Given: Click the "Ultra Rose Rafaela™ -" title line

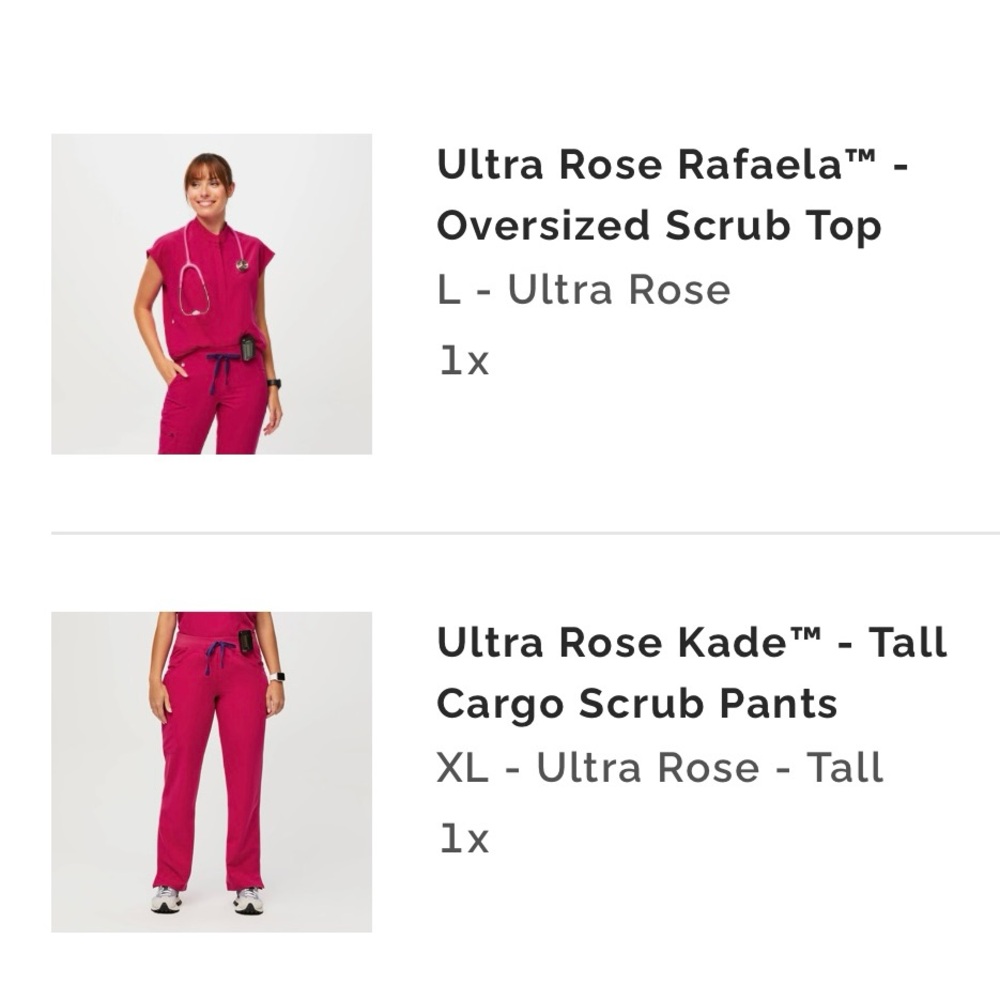Looking at the screenshot, I should 672,165.
